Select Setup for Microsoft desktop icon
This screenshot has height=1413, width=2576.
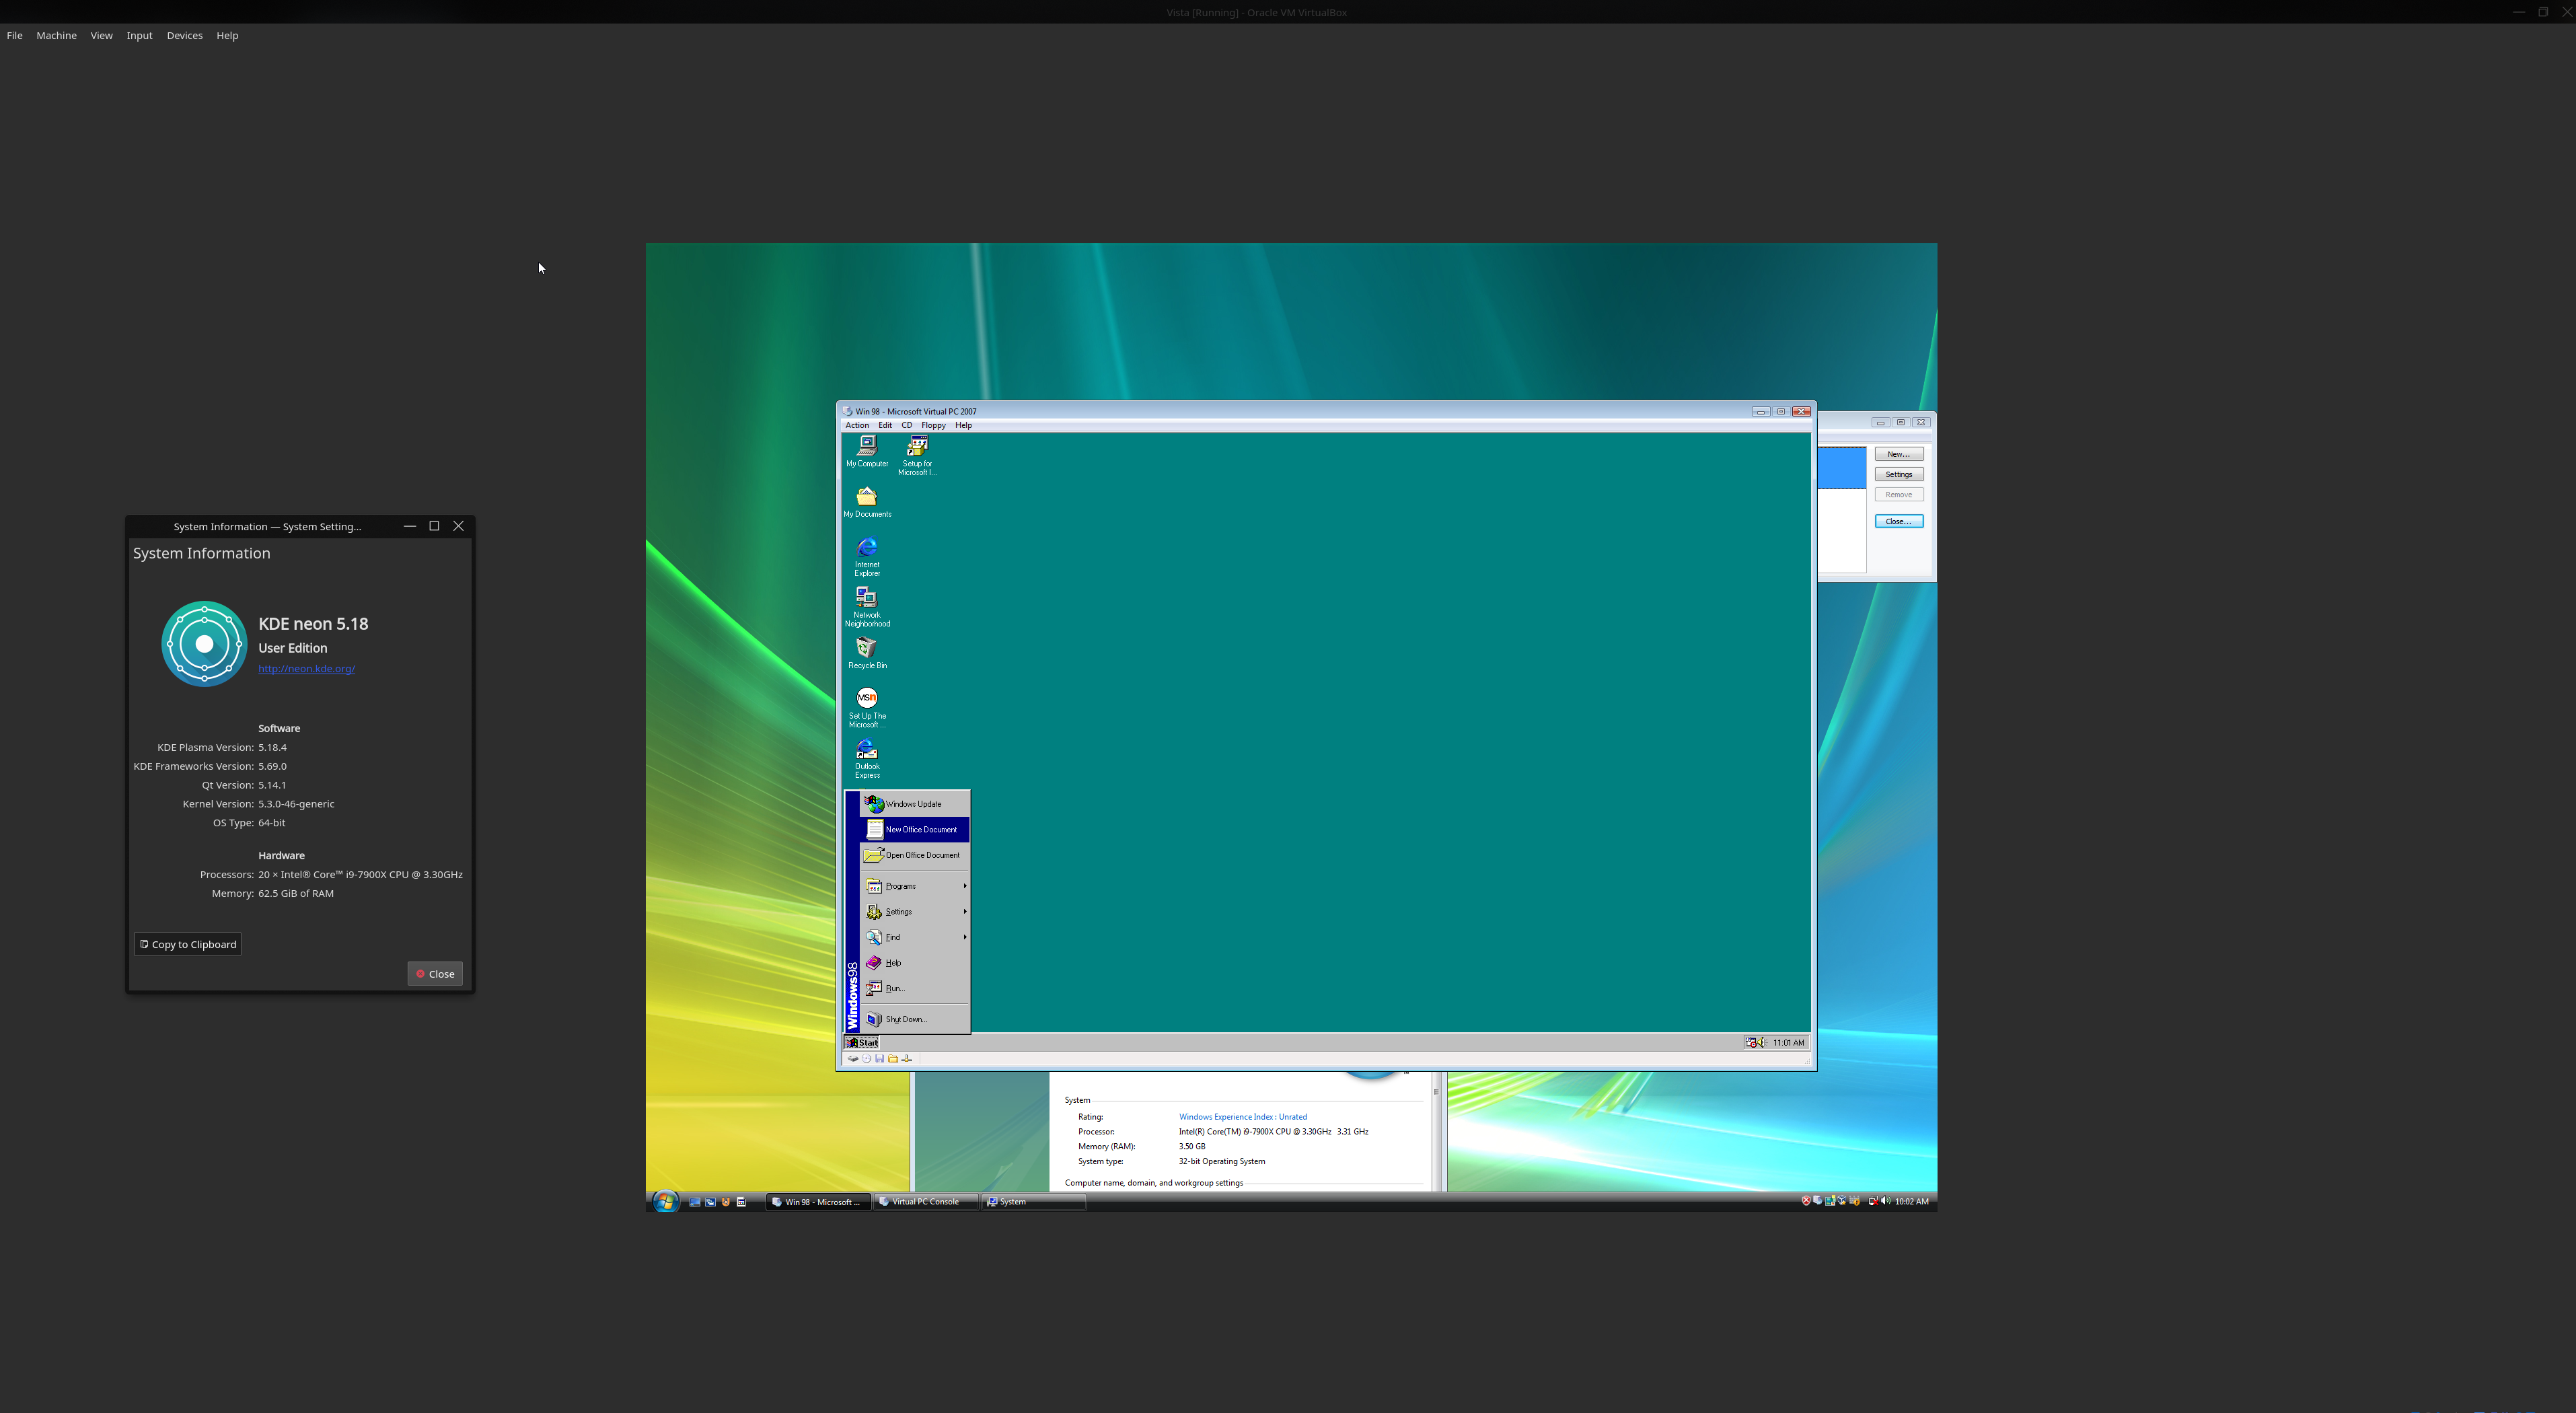[917, 456]
